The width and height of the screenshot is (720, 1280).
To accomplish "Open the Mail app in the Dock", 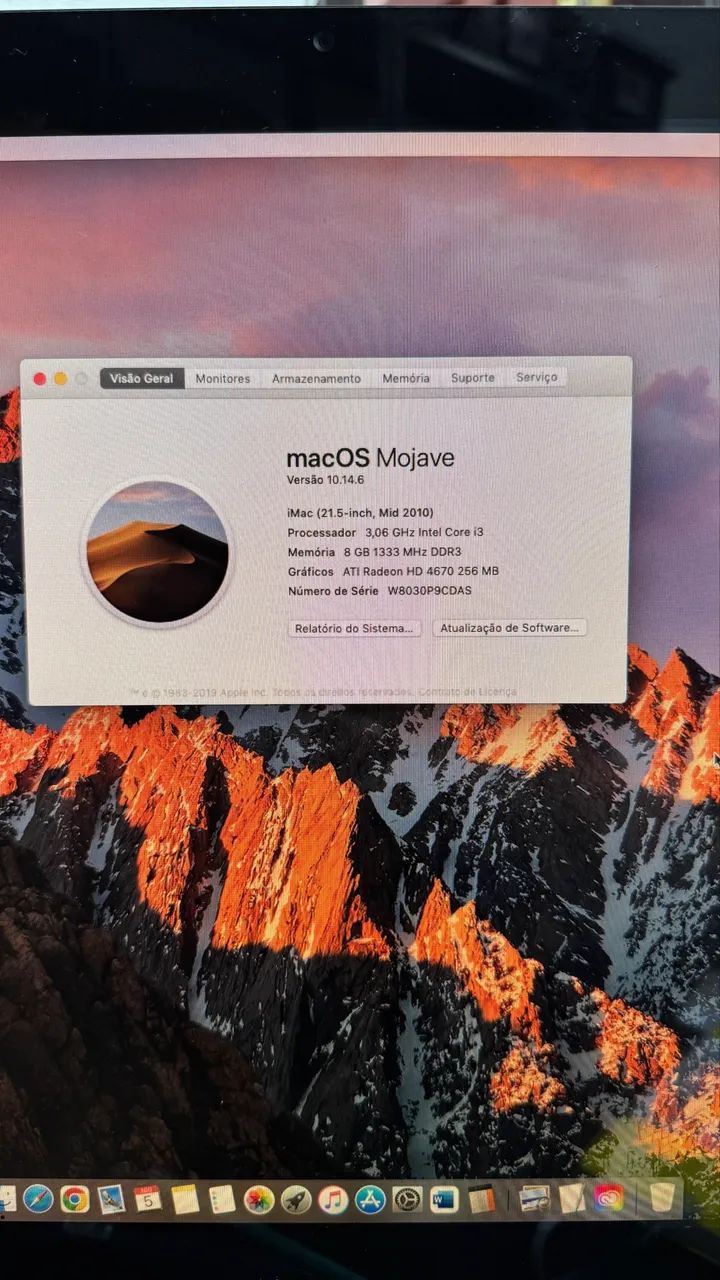I will (x=111, y=1198).
